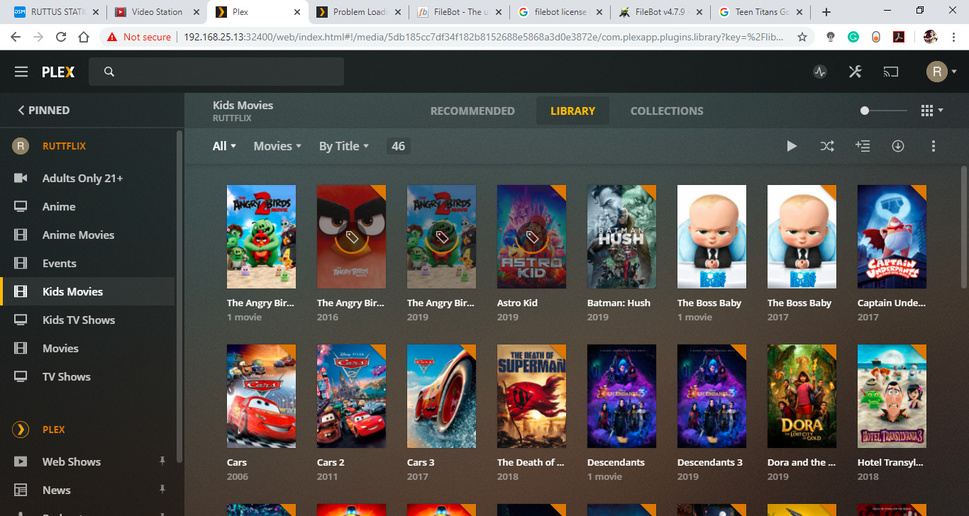Click the Download sync icon
The width and height of the screenshot is (969, 516).
pos(897,146)
